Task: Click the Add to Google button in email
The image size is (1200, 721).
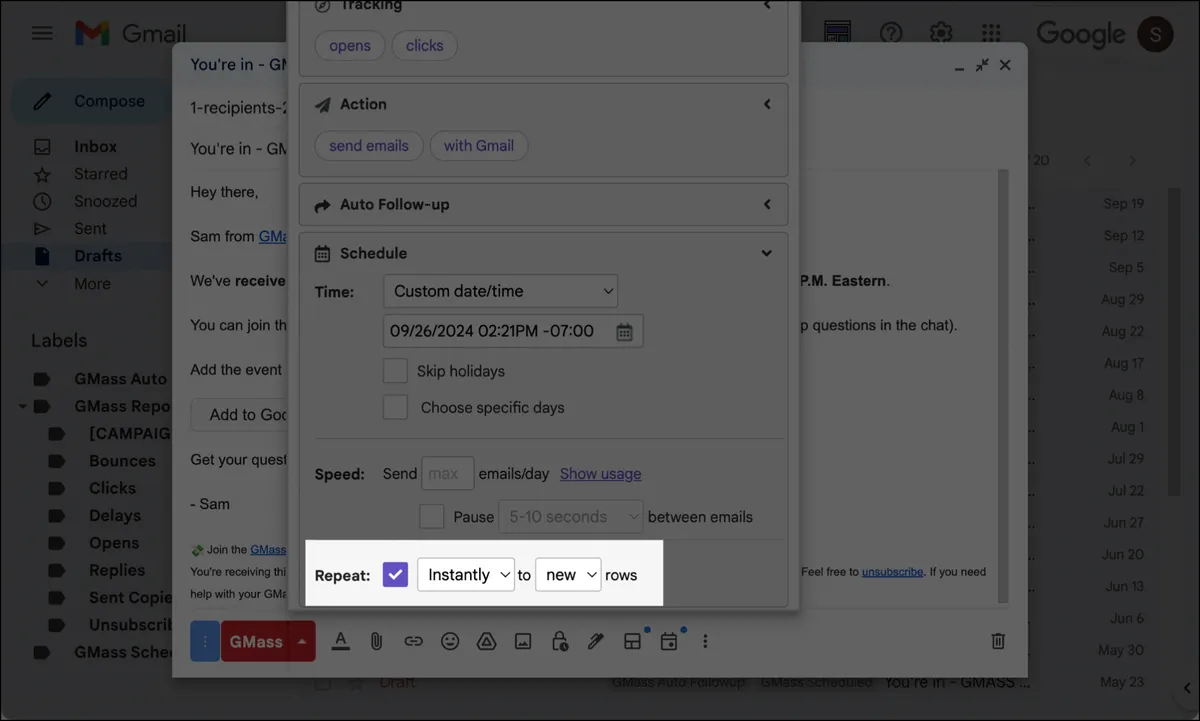Action: click(x=240, y=415)
